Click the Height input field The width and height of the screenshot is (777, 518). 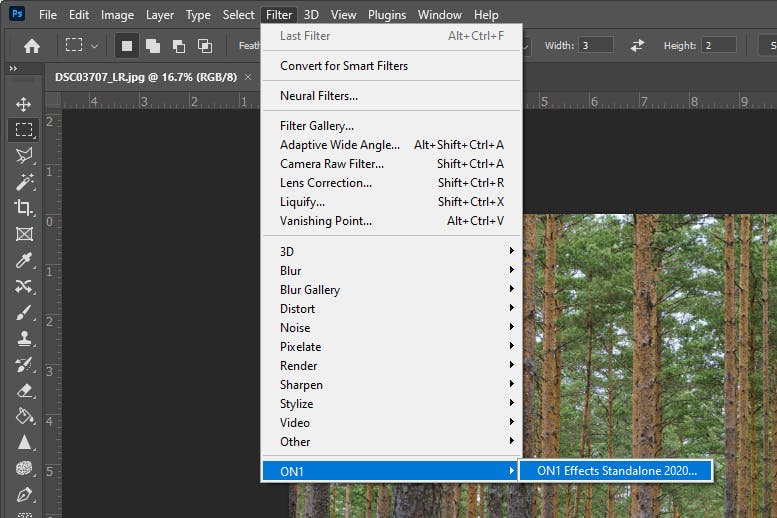(719, 46)
